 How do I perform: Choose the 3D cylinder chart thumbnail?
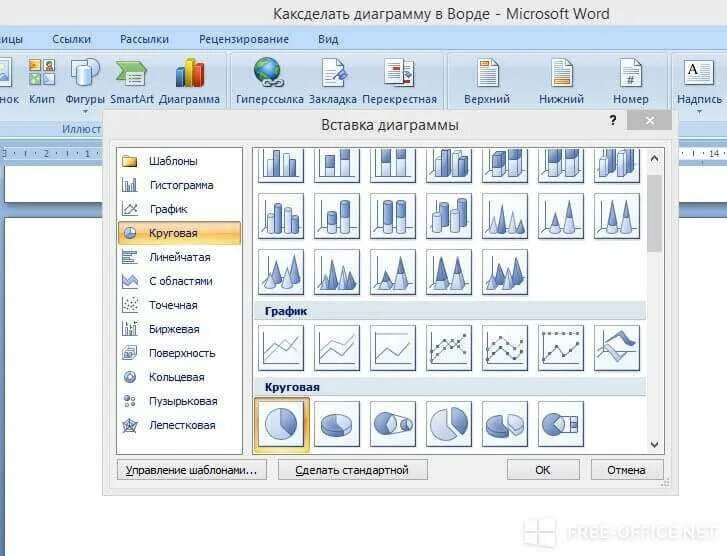[x=449, y=216]
